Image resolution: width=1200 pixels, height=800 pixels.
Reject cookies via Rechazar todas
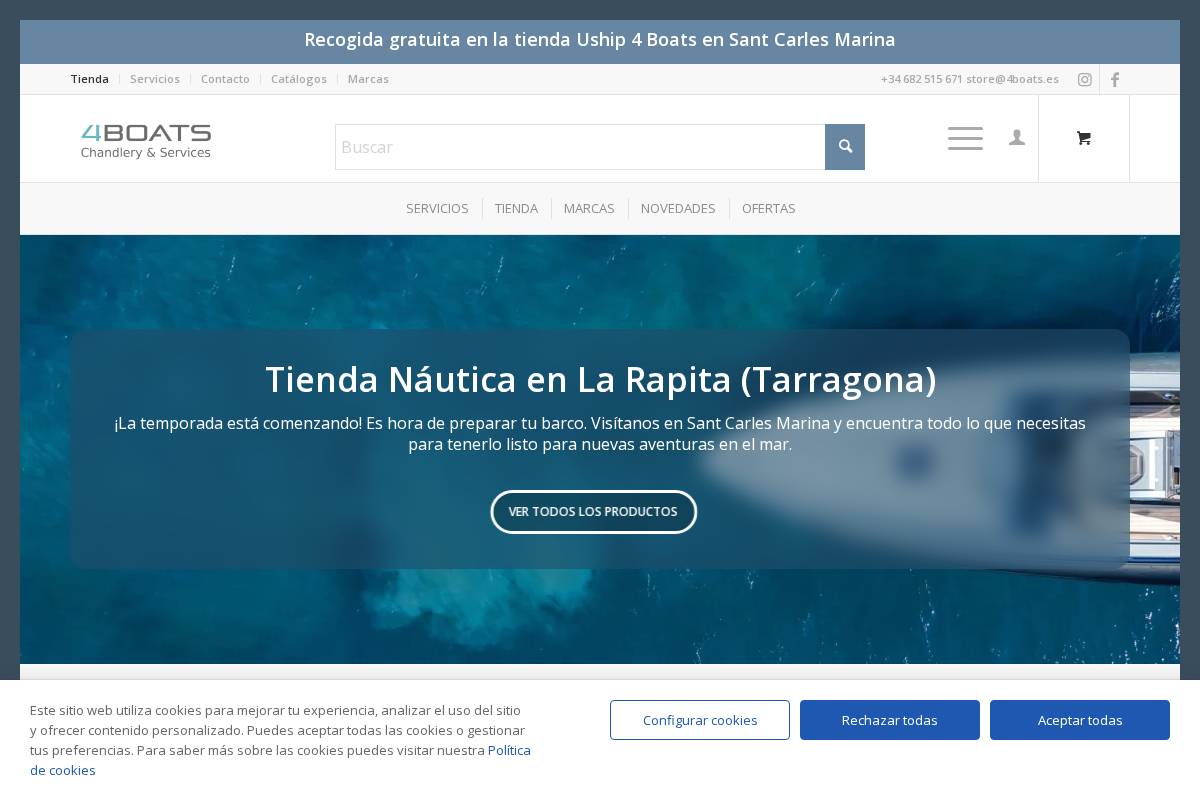coord(889,720)
